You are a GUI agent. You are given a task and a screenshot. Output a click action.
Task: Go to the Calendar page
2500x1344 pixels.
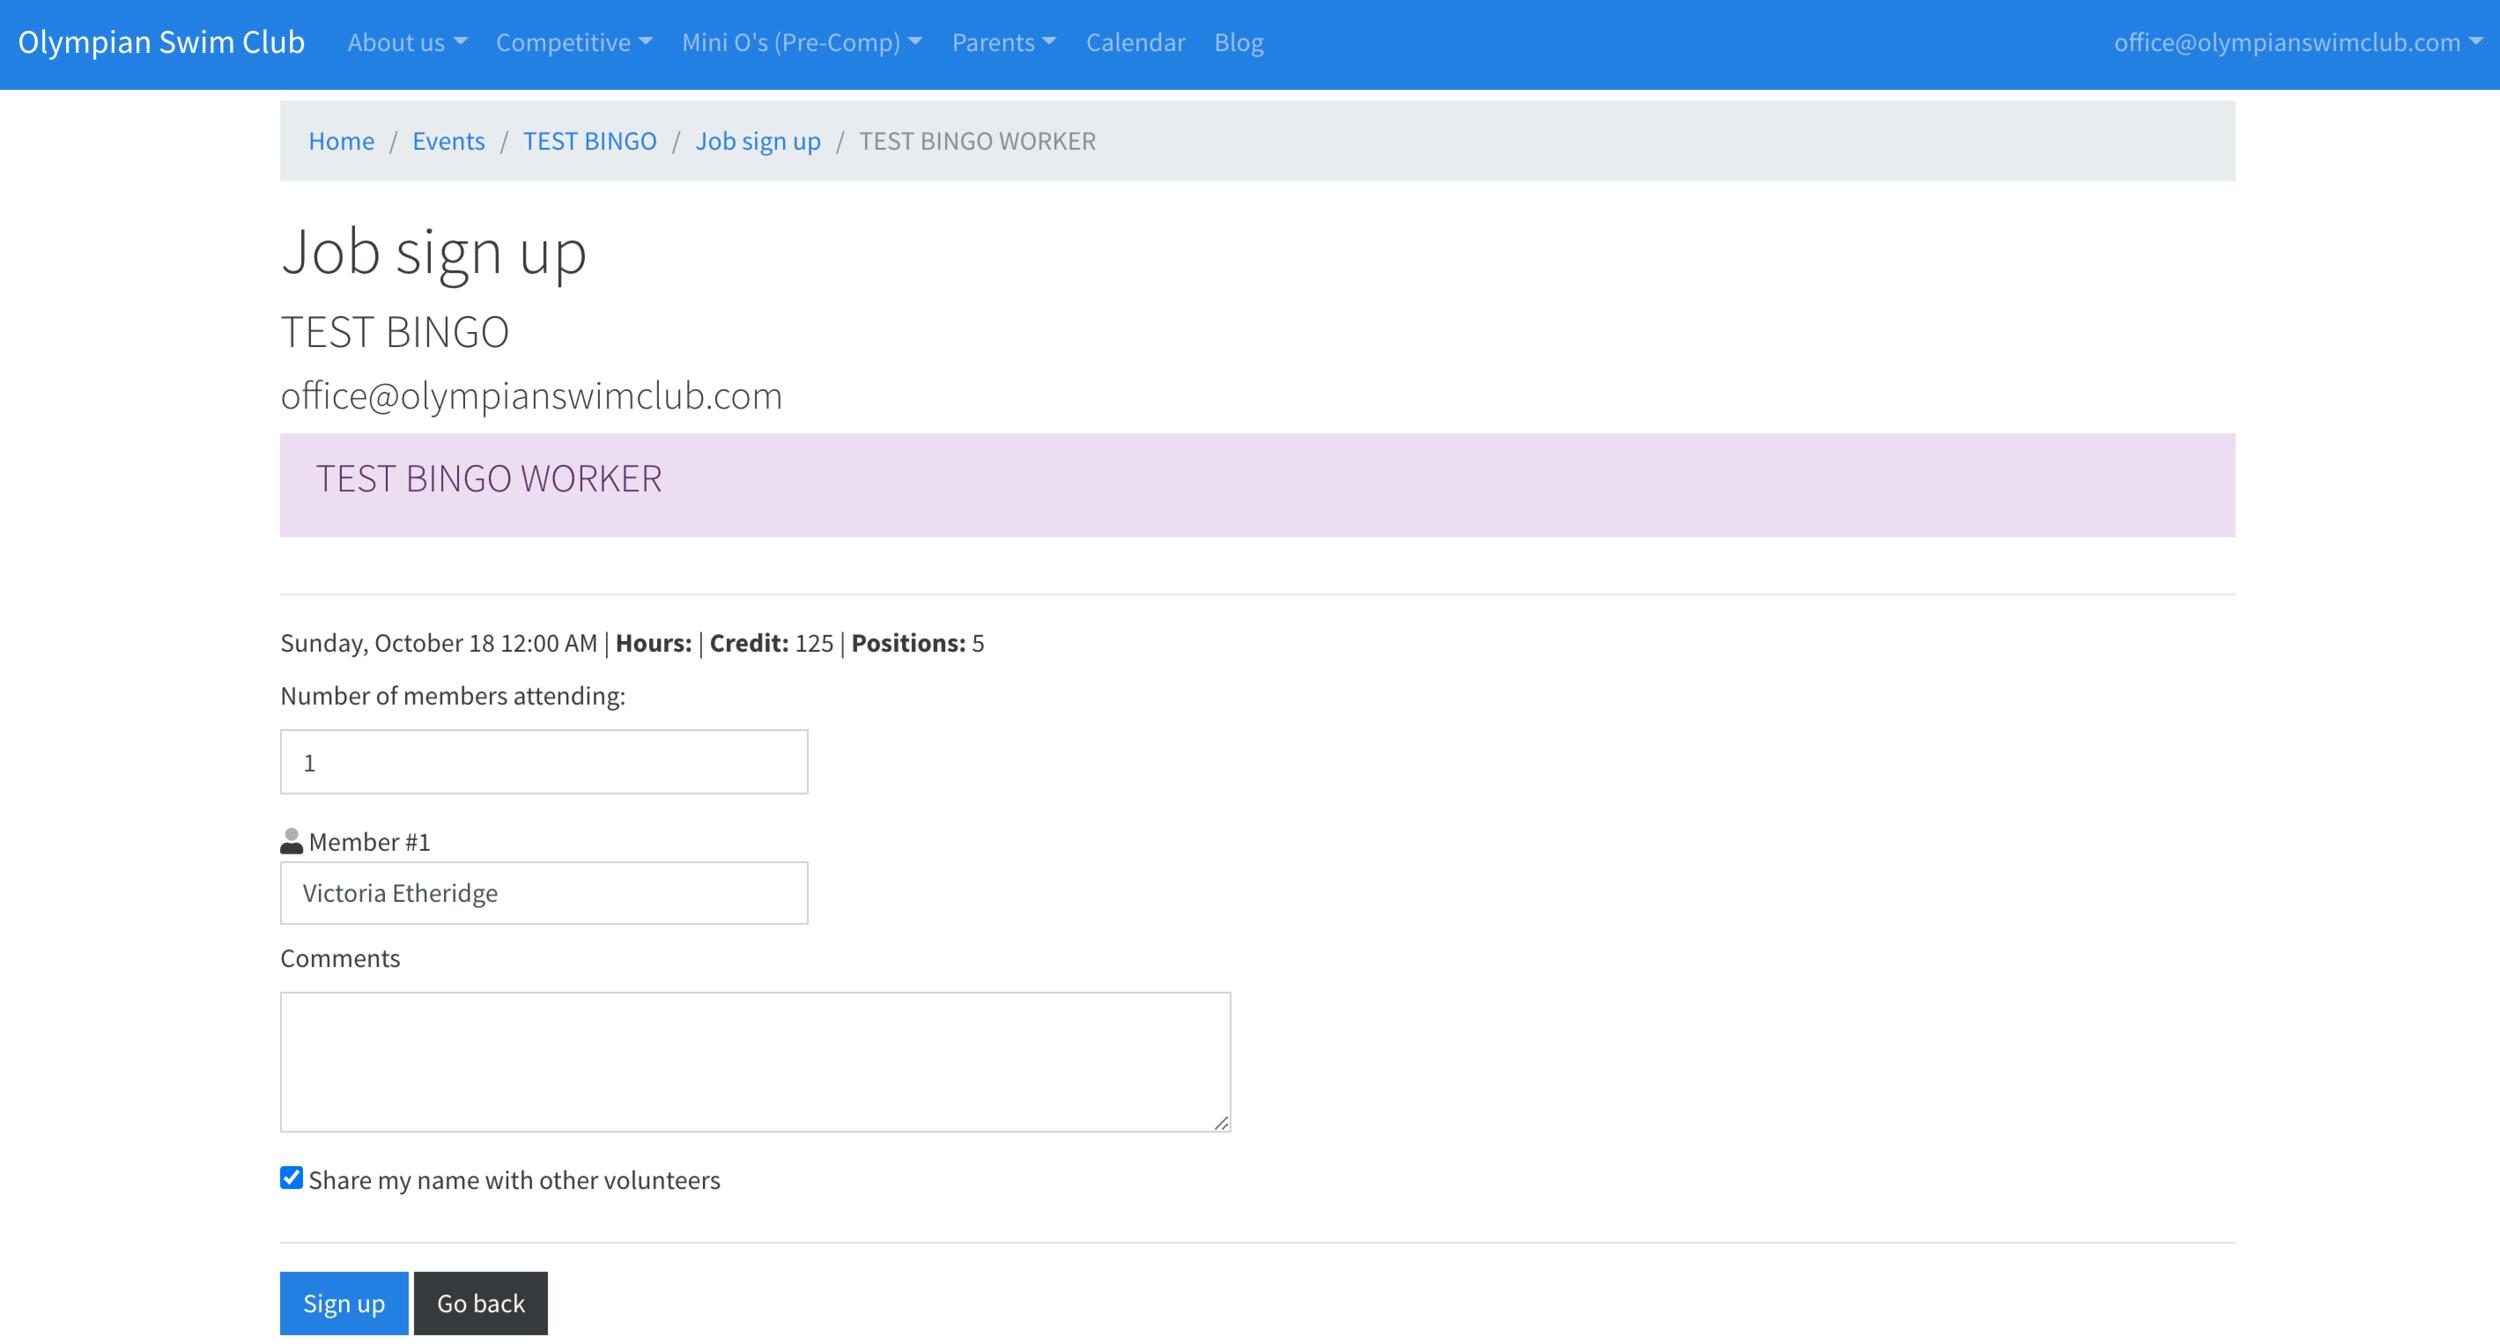click(x=1135, y=43)
